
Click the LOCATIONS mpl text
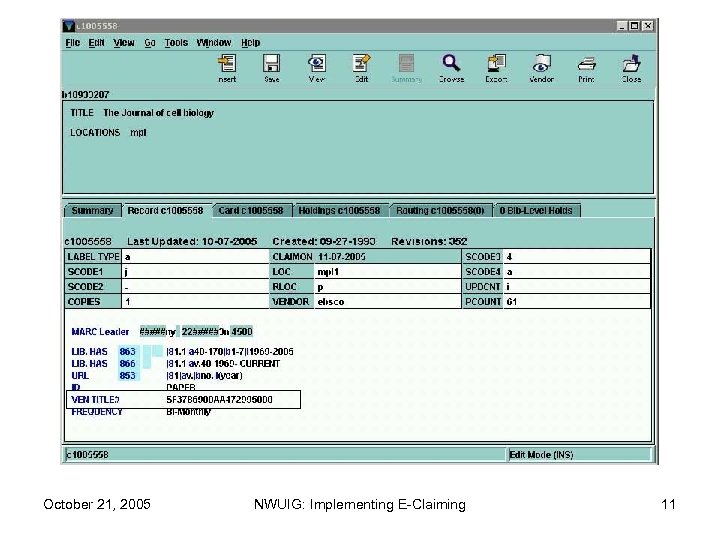tap(108, 133)
